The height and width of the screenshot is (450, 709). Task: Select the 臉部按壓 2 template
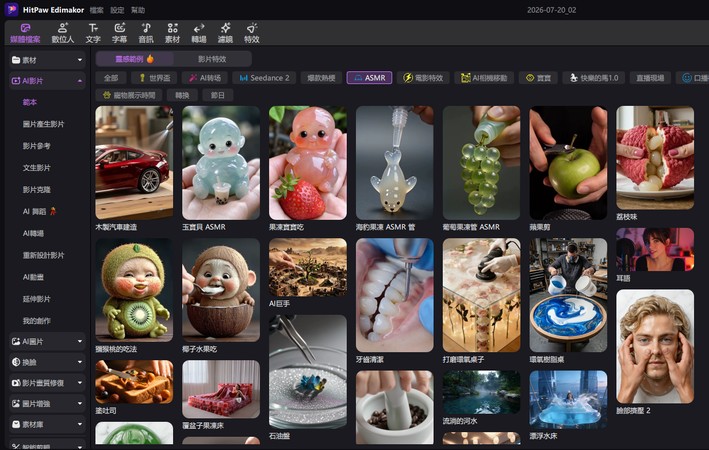click(655, 346)
